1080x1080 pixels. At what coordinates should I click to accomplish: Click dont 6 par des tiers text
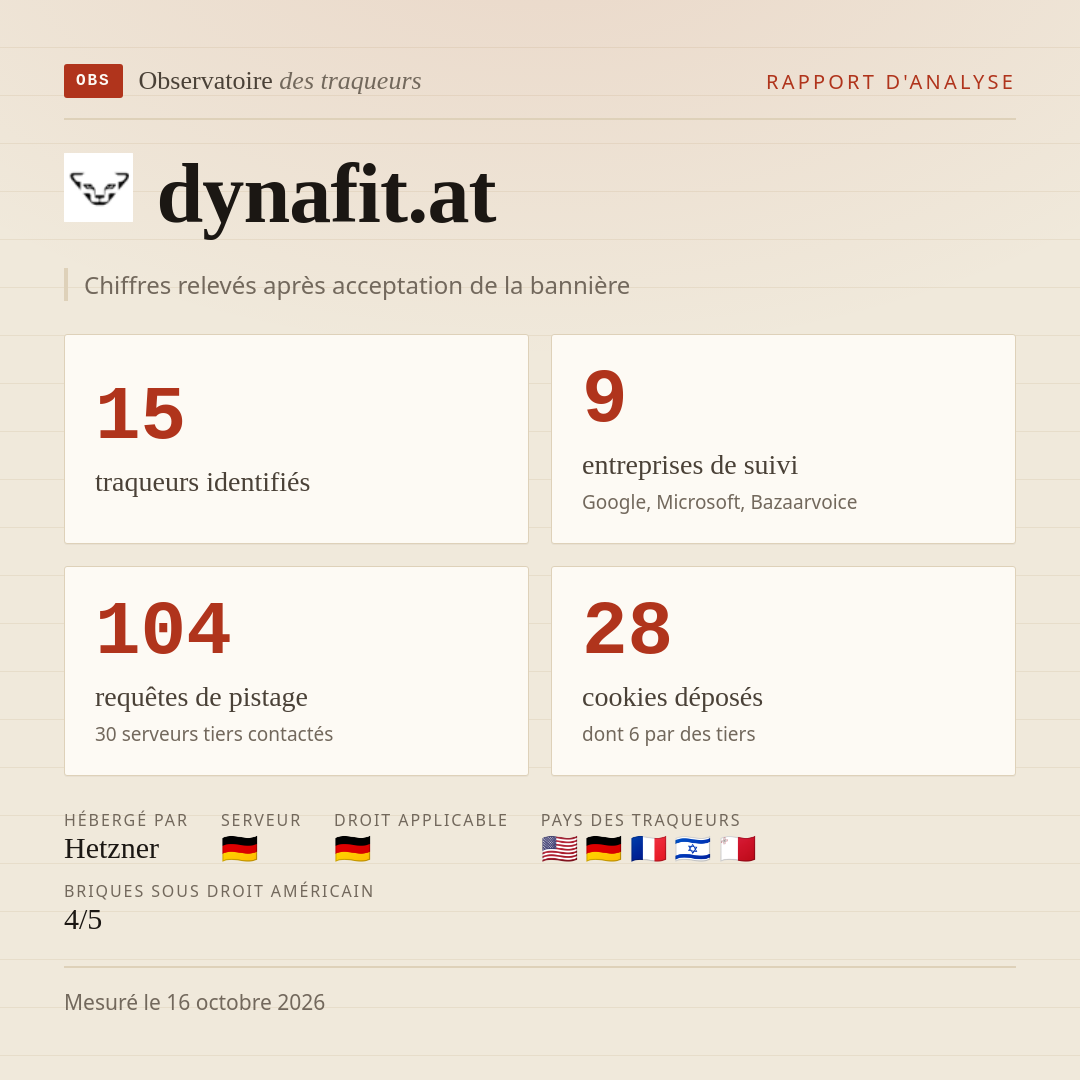point(669,734)
